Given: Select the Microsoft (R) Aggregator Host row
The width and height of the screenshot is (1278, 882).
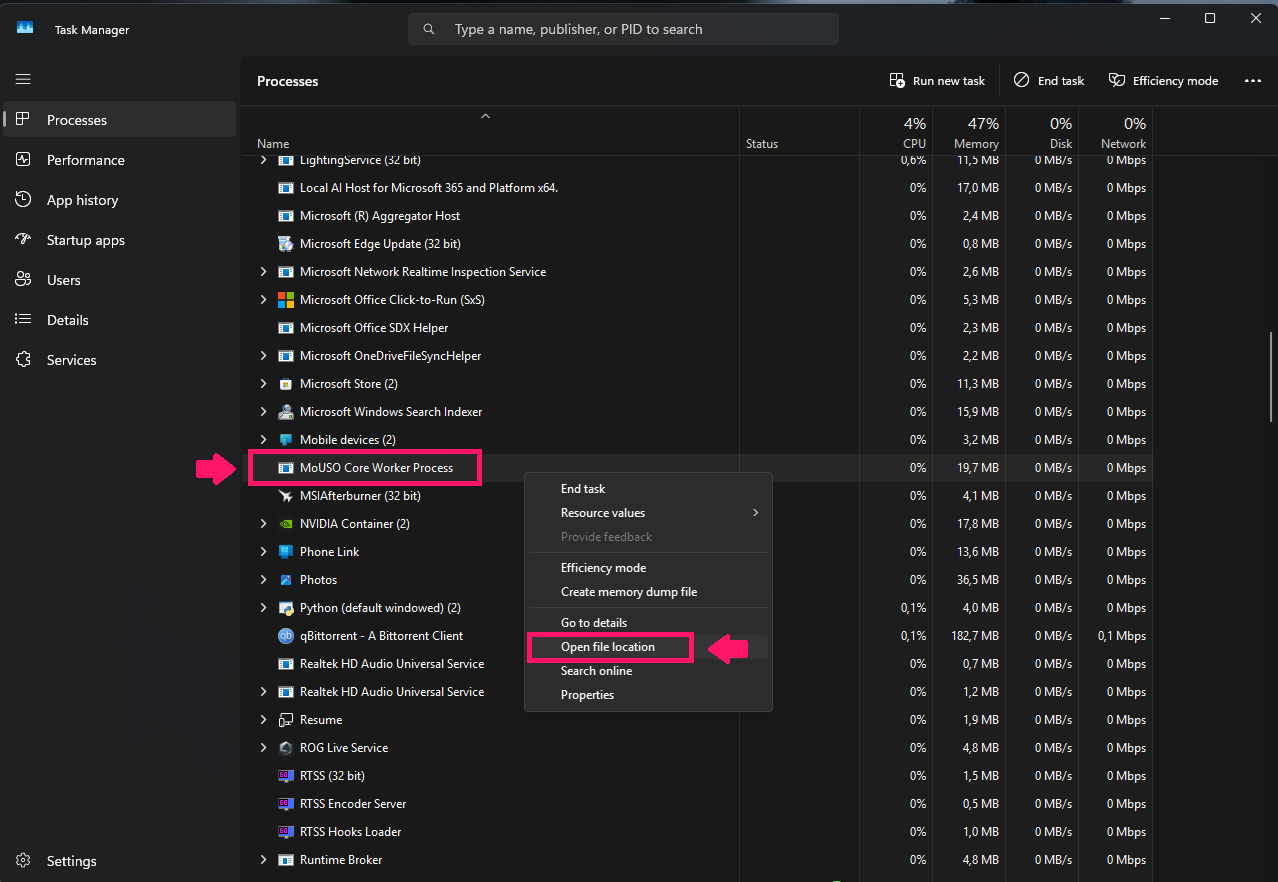Looking at the screenshot, I should pos(697,216).
